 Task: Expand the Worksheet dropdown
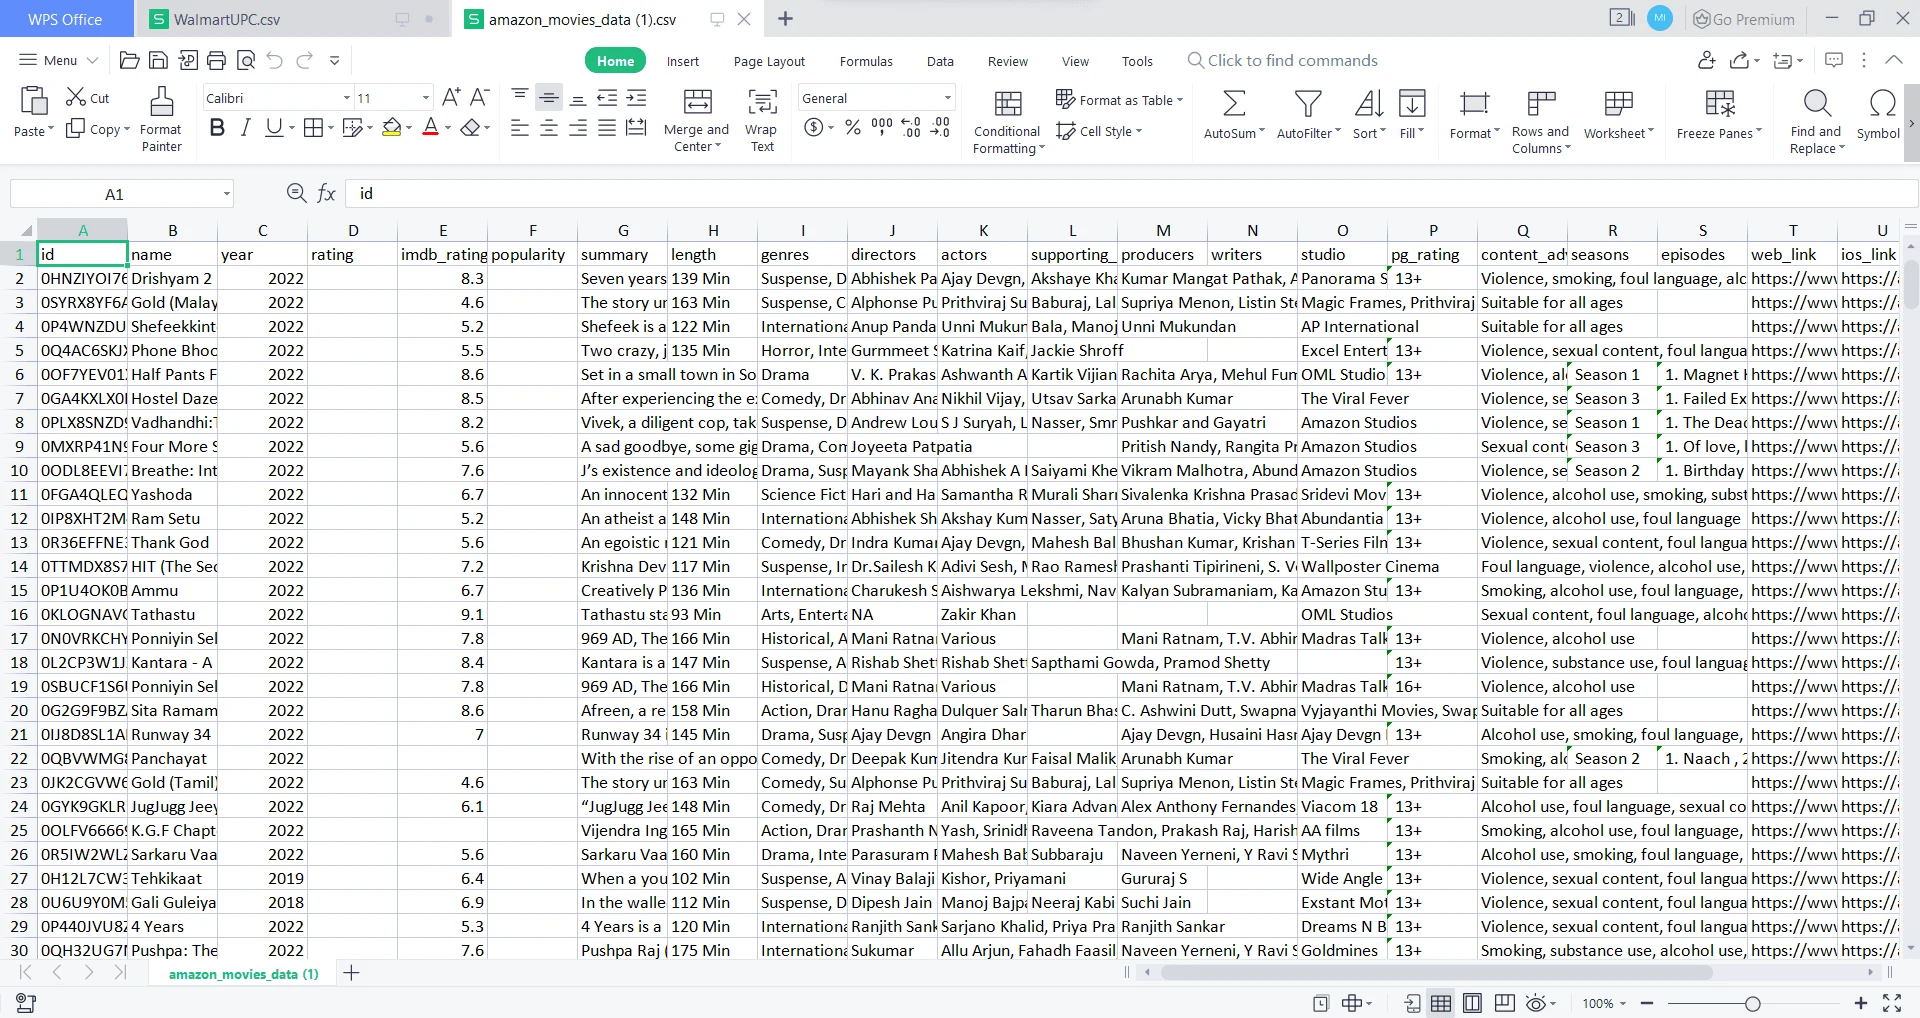(x=1651, y=132)
